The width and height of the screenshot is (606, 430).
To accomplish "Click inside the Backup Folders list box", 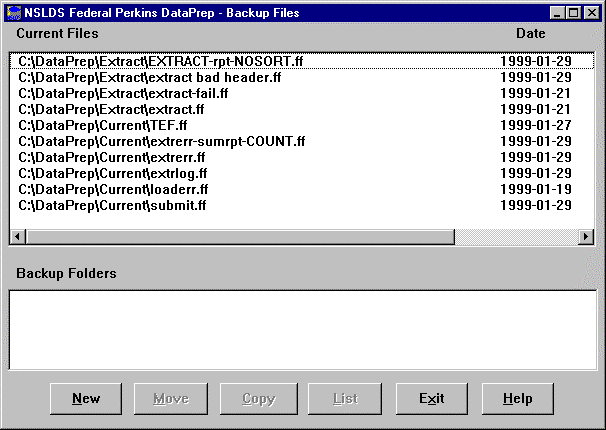I will 303,330.
